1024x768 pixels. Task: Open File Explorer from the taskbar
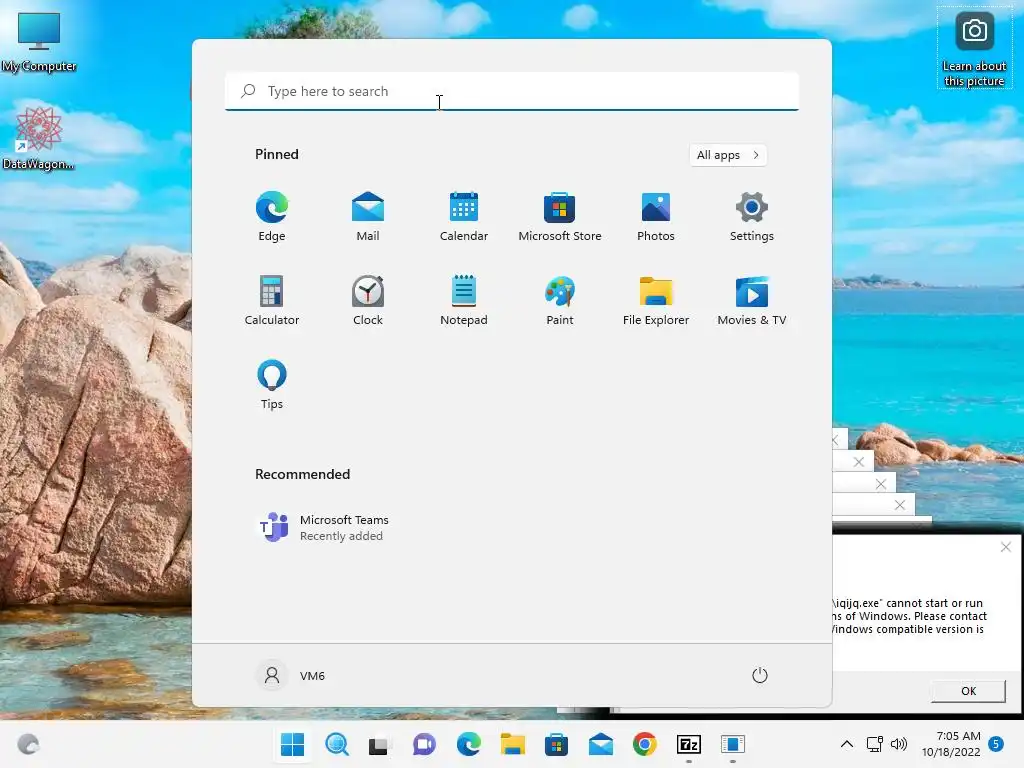[x=513, y=744]
